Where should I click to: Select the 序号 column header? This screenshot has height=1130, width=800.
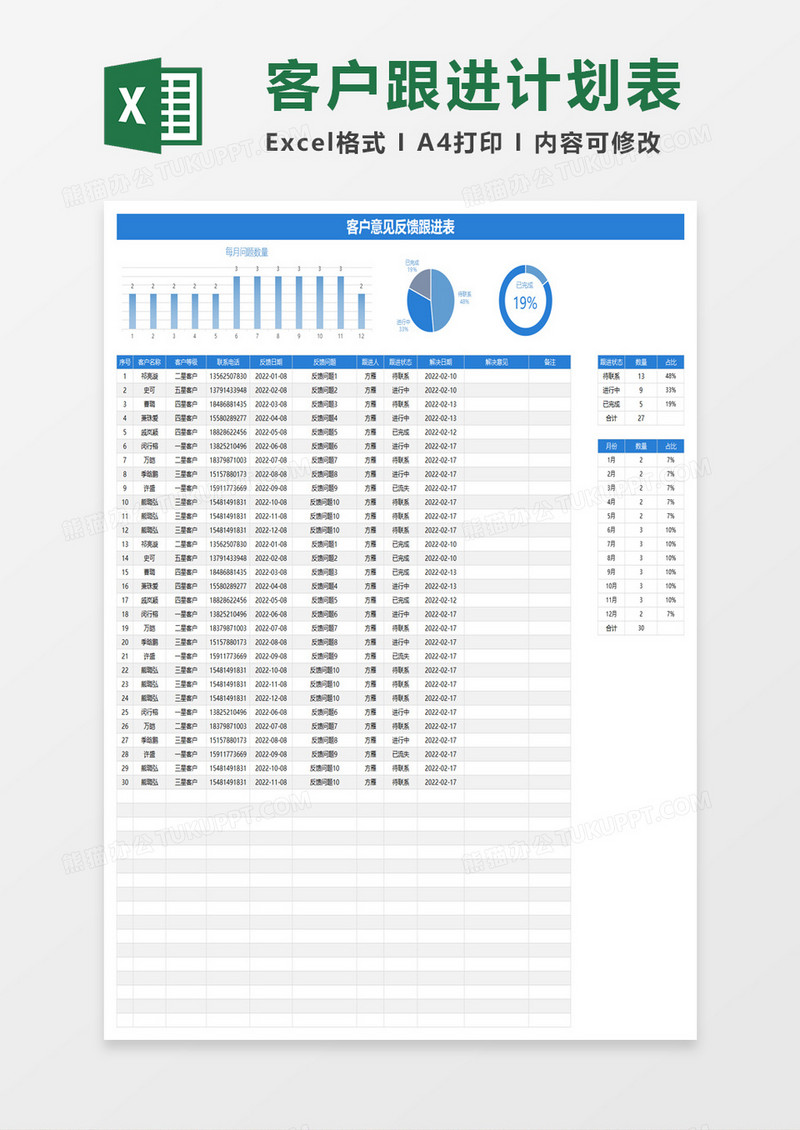[125, 362]
